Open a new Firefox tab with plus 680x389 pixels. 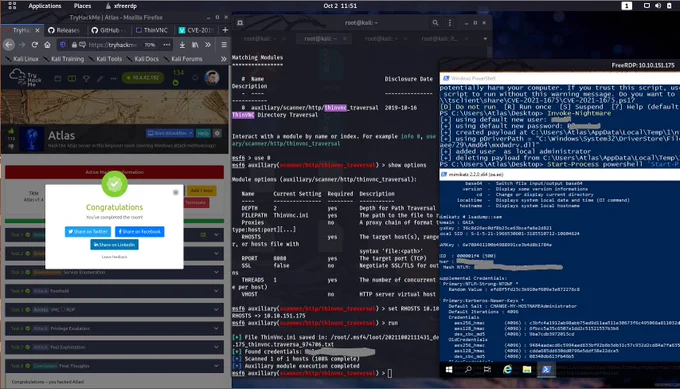(x=225, y=30)
